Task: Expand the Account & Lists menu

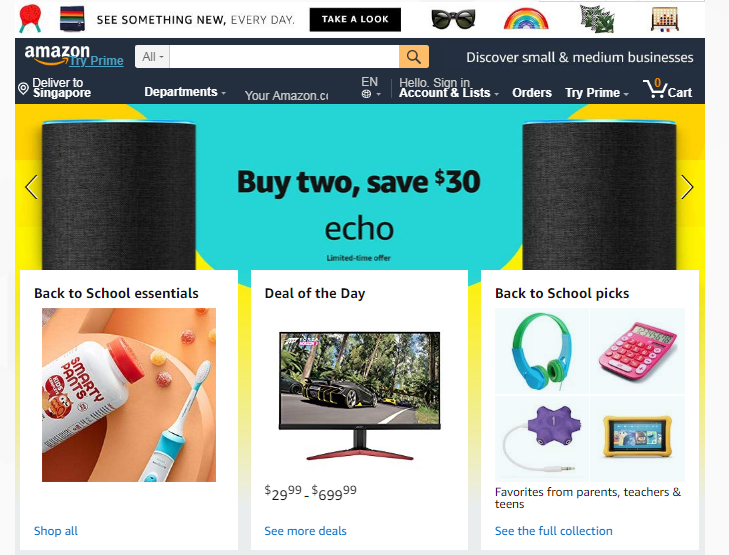Action: pos(449,92)
